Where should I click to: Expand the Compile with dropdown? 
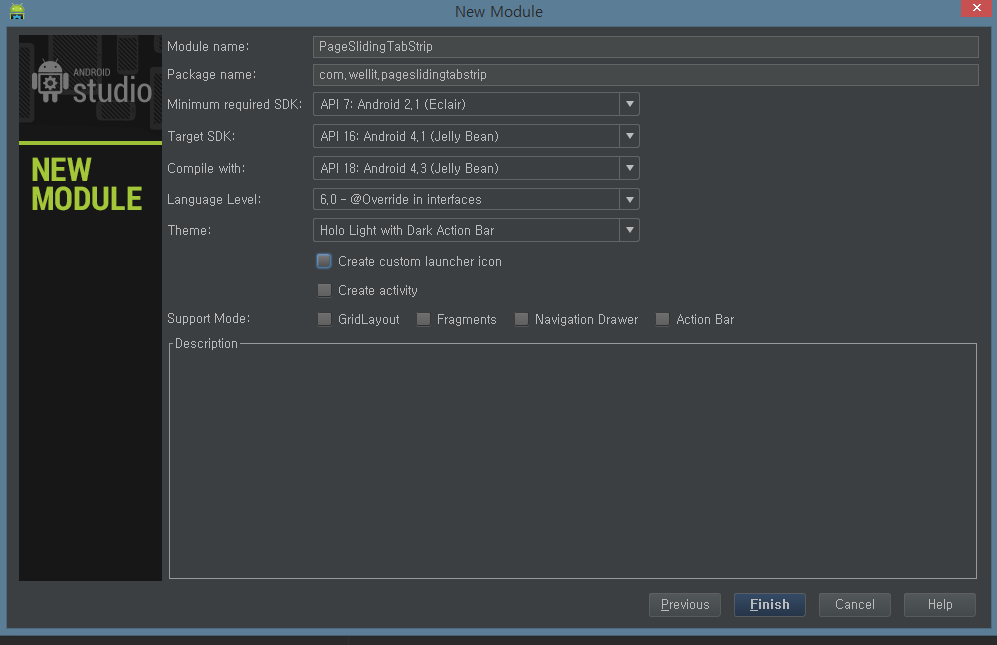click(x=630, y=168)
